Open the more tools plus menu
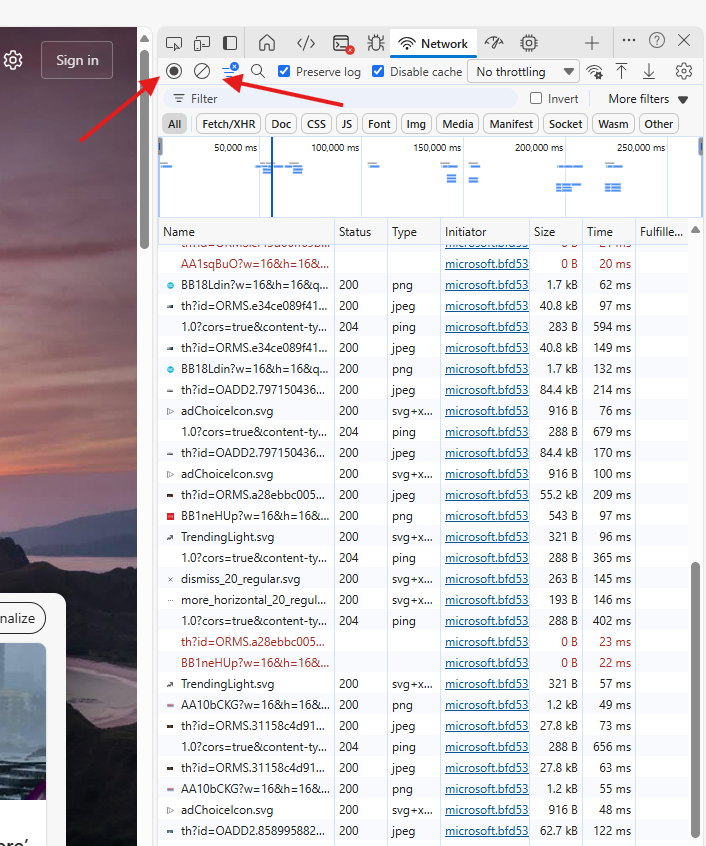The image size is (706, 846). click(592, 43)
